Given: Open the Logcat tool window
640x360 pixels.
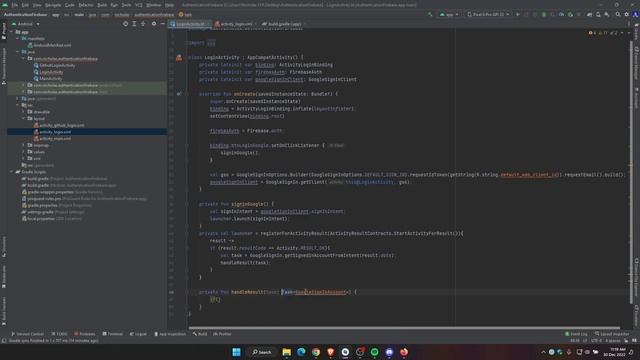Looking at the screenshot, I should [138, 334].
